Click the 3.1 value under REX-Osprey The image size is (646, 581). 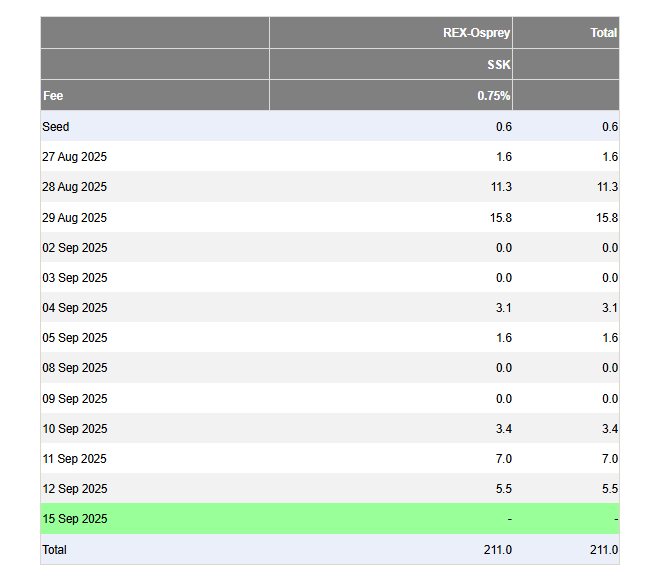pyautogui.click(x=503, y=307)
